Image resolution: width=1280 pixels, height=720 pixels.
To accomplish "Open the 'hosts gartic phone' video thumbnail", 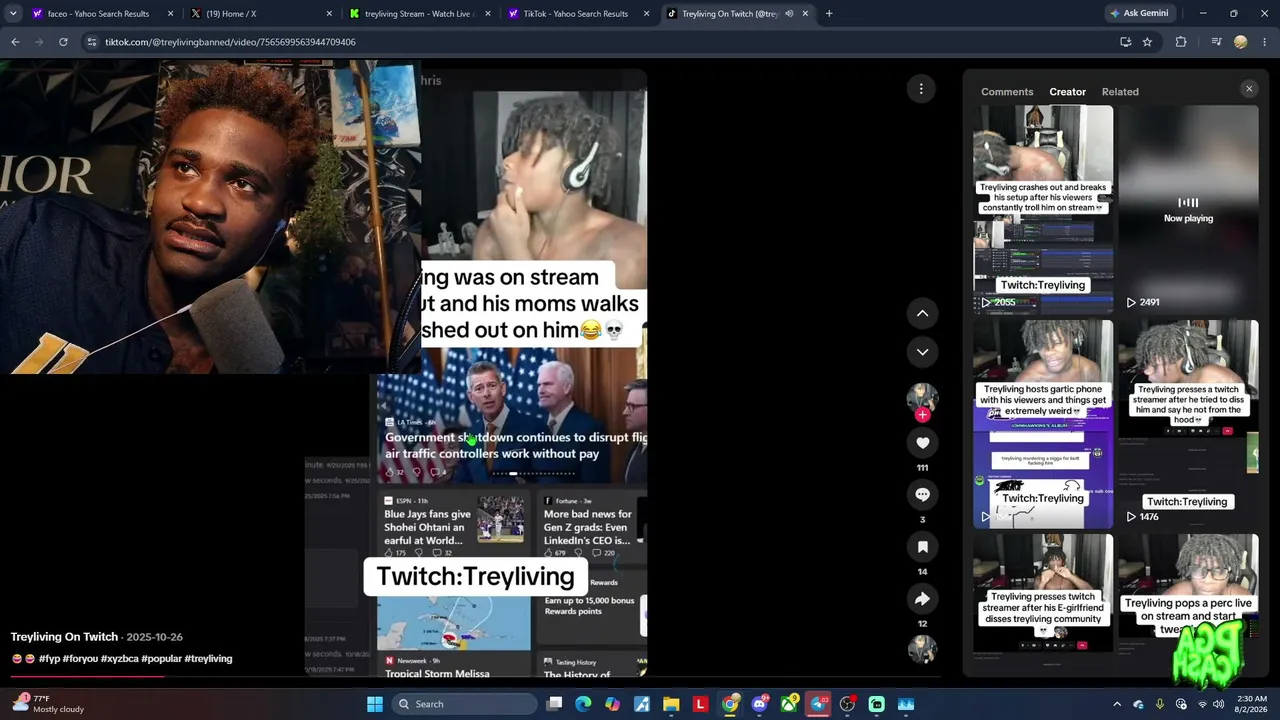I will pyautogui.click(x=1043, y=424).
